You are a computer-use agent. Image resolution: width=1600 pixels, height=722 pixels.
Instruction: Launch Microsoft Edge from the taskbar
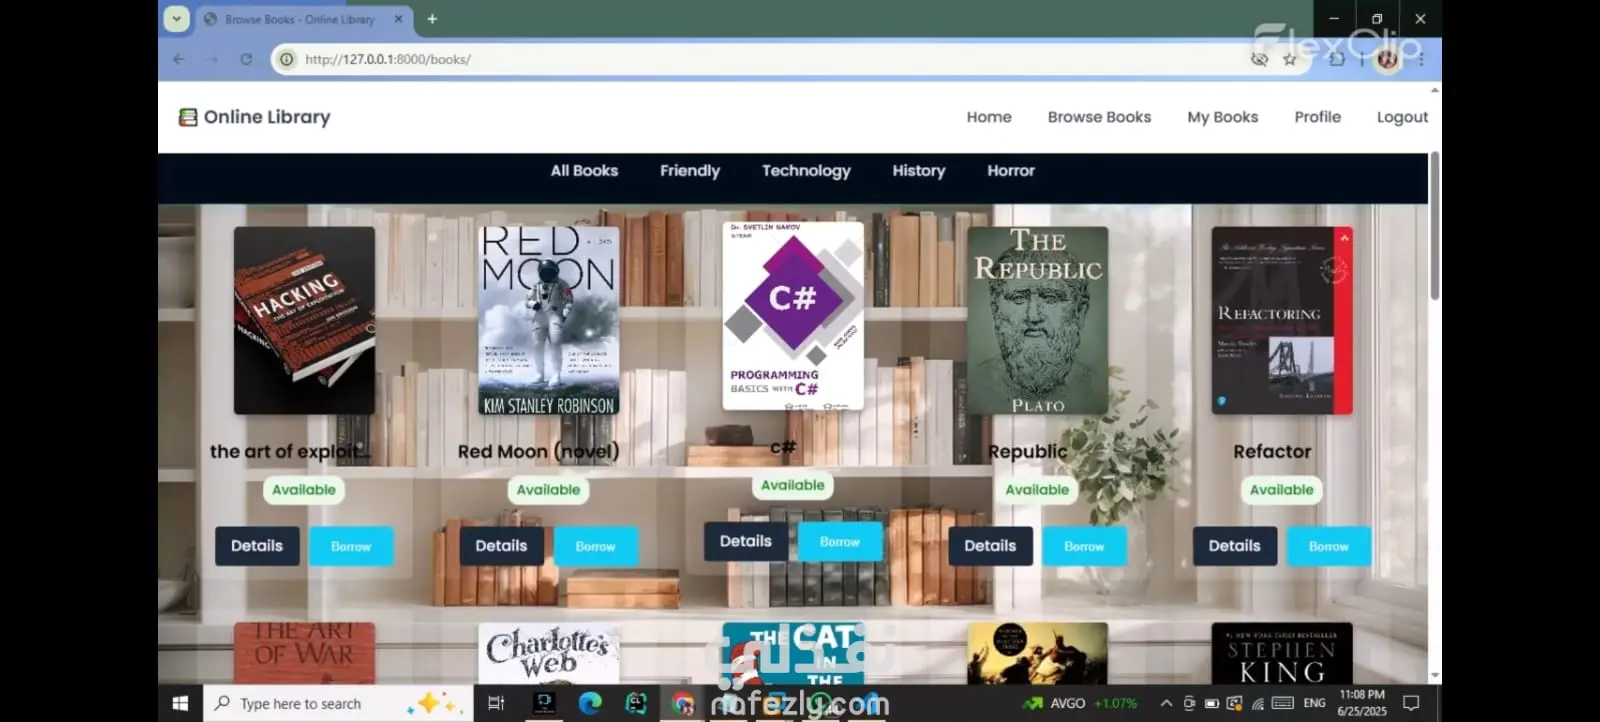click(x=590, y=704)
